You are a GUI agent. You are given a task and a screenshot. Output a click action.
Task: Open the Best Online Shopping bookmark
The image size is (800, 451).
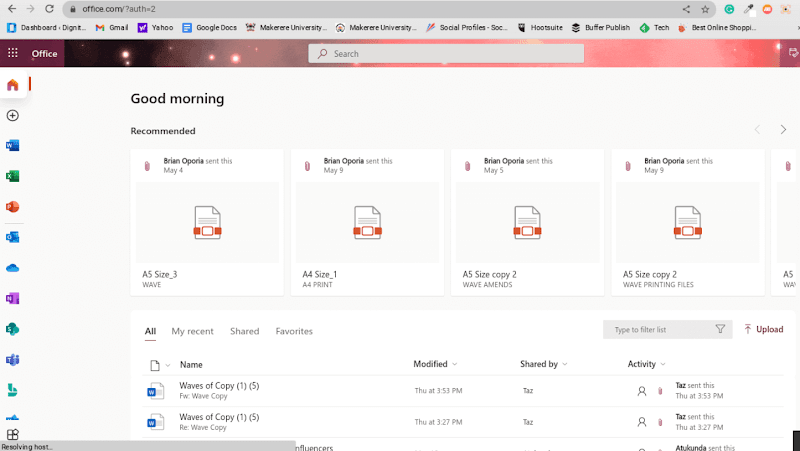click(717, 28)
